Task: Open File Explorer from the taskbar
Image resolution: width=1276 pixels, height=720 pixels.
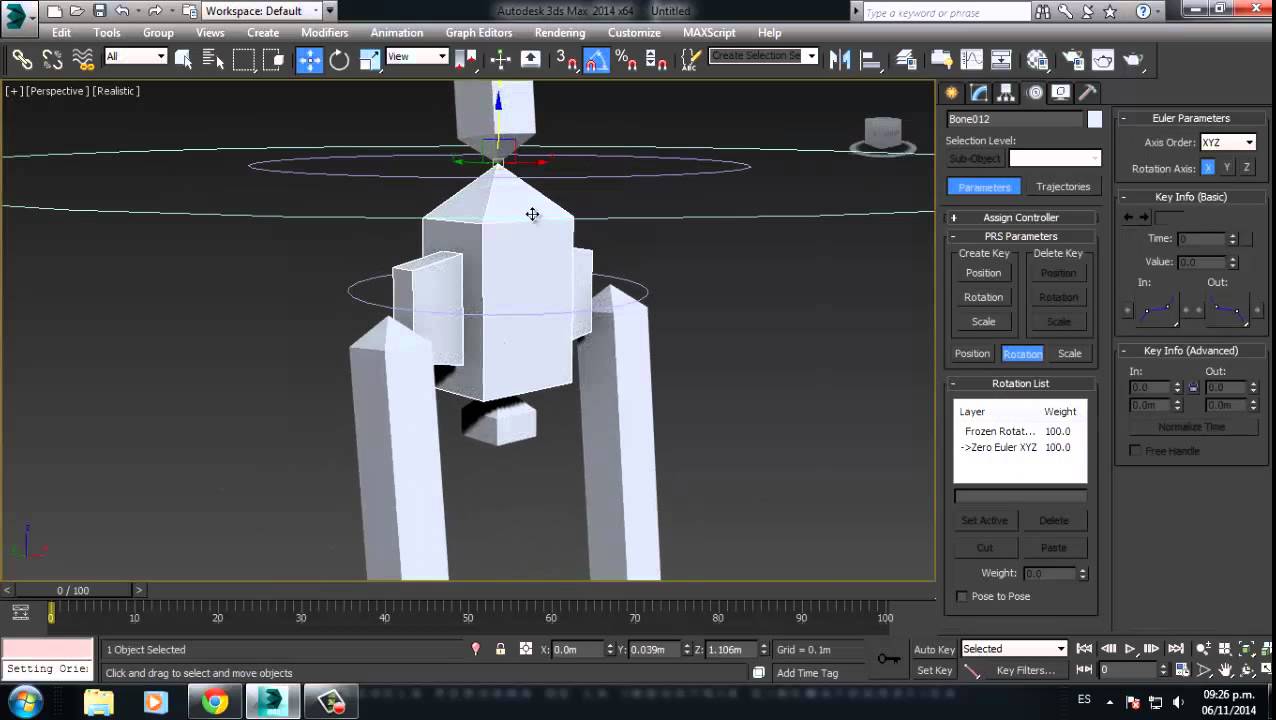Action: coord(98,702)
